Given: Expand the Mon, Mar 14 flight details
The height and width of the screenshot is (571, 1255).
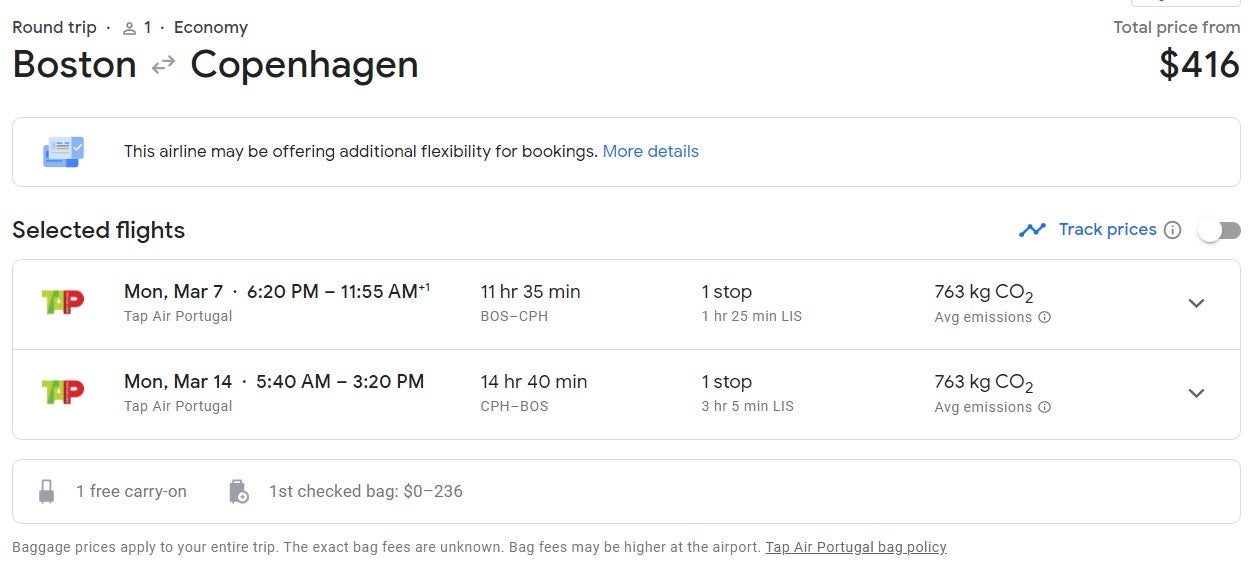Looking at the screenshot, I should point(1196,393).
